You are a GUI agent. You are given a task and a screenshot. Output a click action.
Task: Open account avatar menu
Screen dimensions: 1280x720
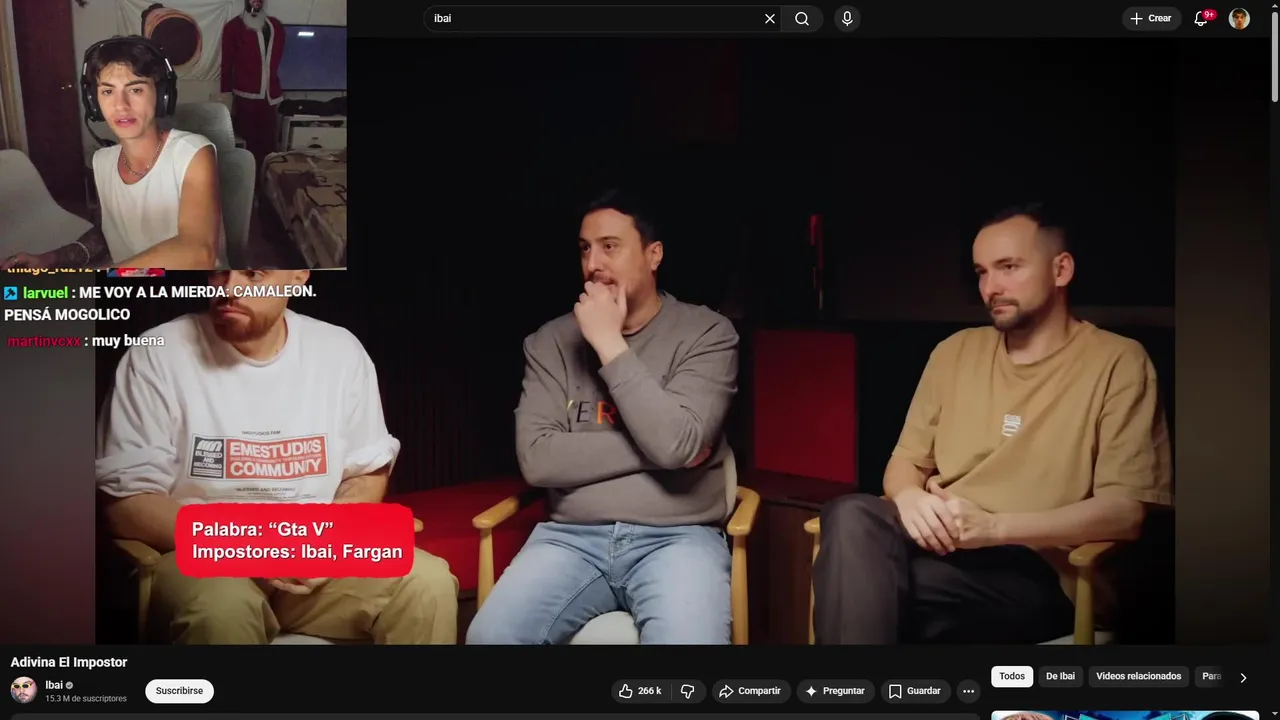click(x=1239, y=18)
